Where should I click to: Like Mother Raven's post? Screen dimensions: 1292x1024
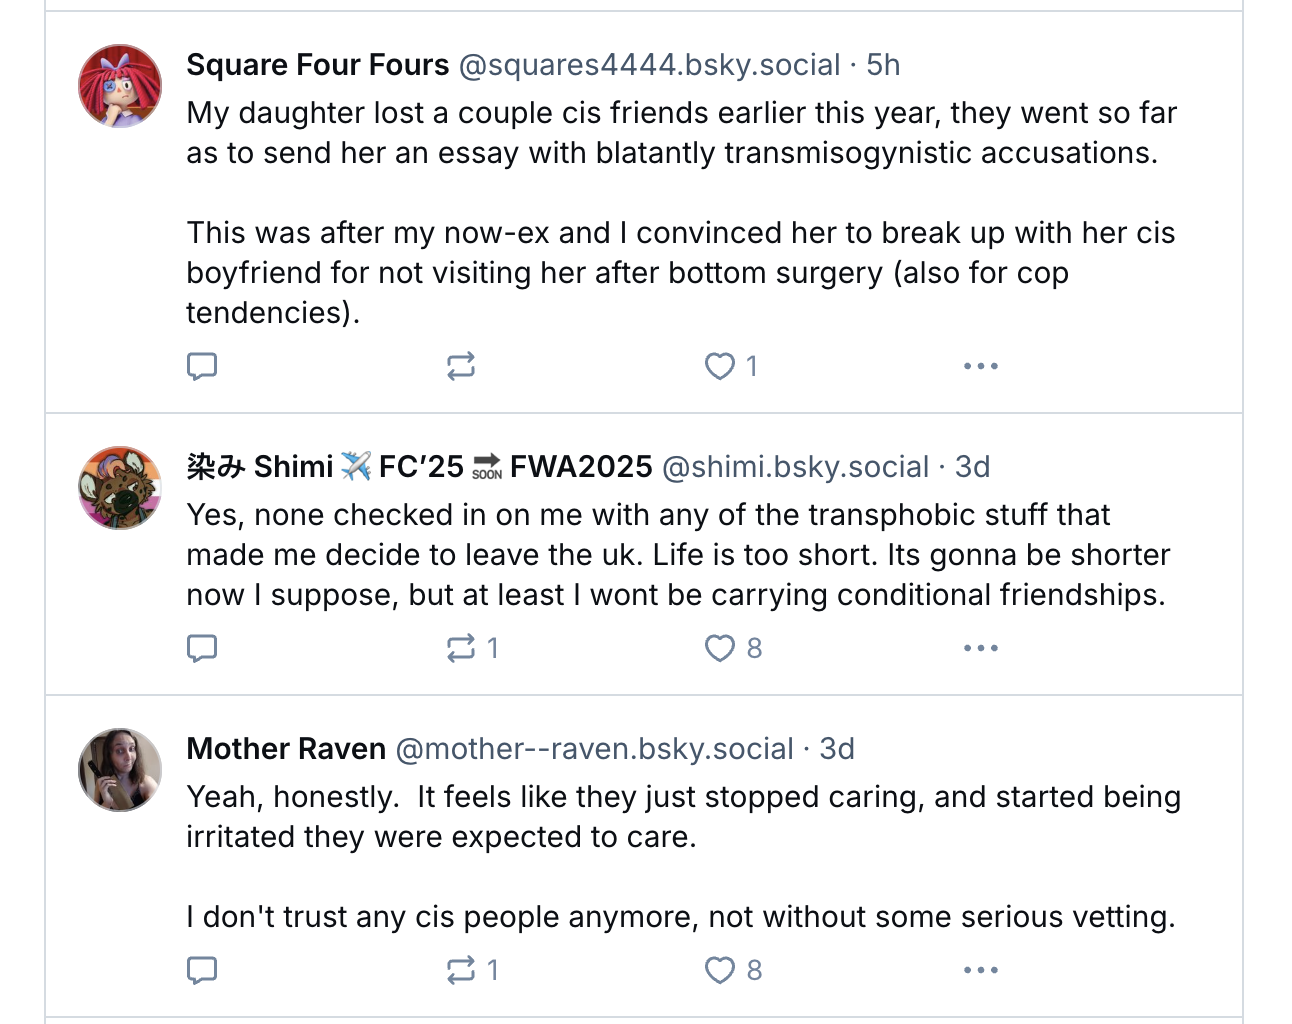pos(720,971)
